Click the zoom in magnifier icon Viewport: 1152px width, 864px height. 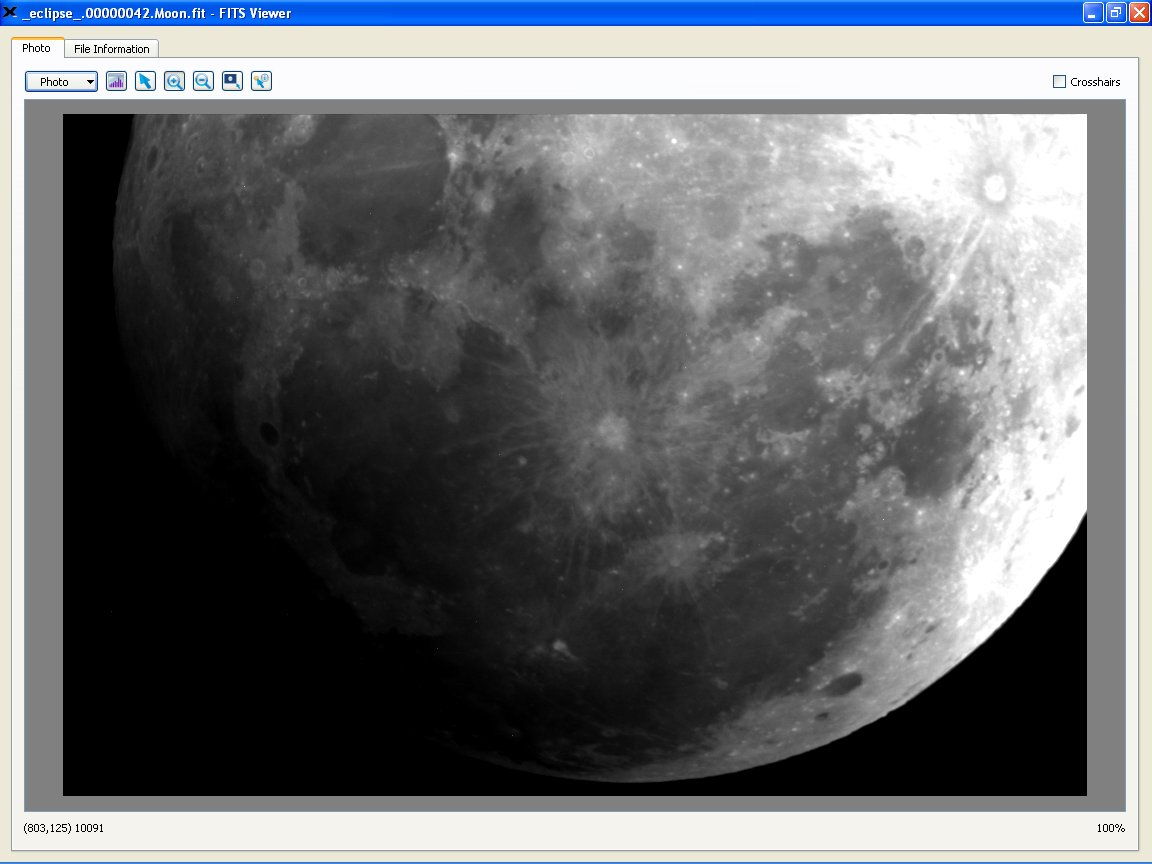pos(175,82)
